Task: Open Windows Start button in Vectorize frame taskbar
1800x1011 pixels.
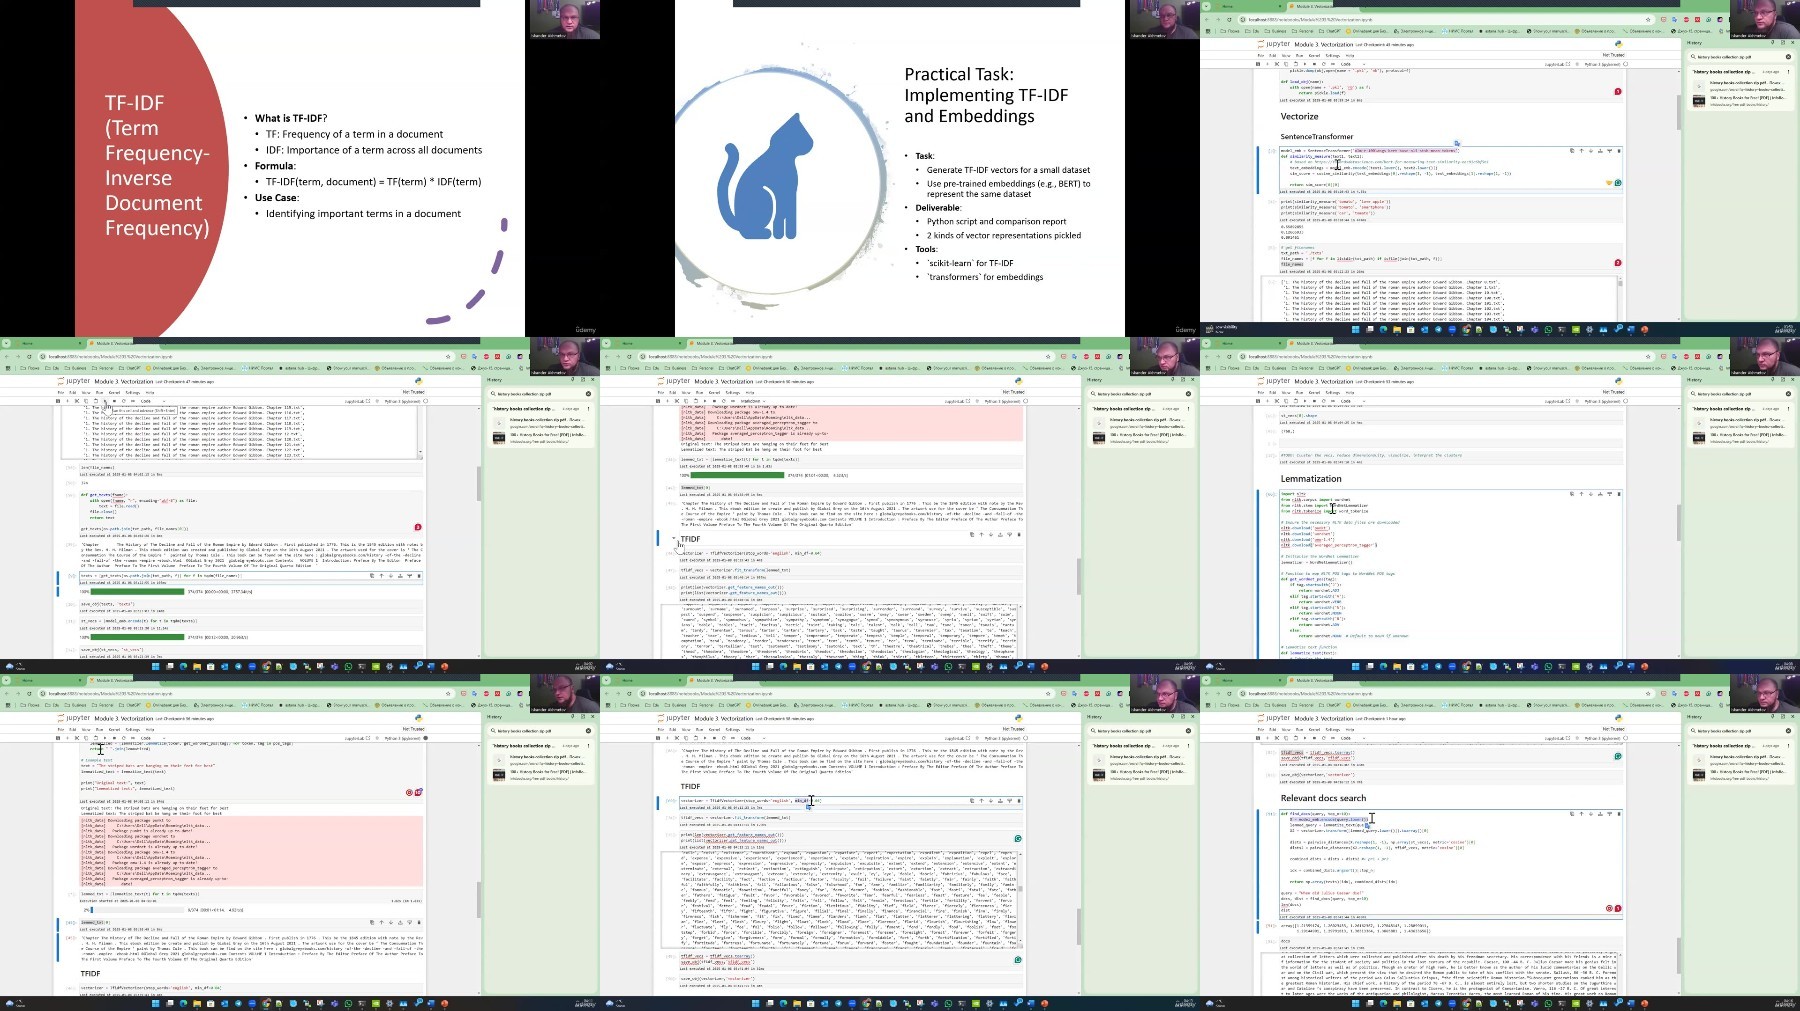Action: [x=1355, y=329]
